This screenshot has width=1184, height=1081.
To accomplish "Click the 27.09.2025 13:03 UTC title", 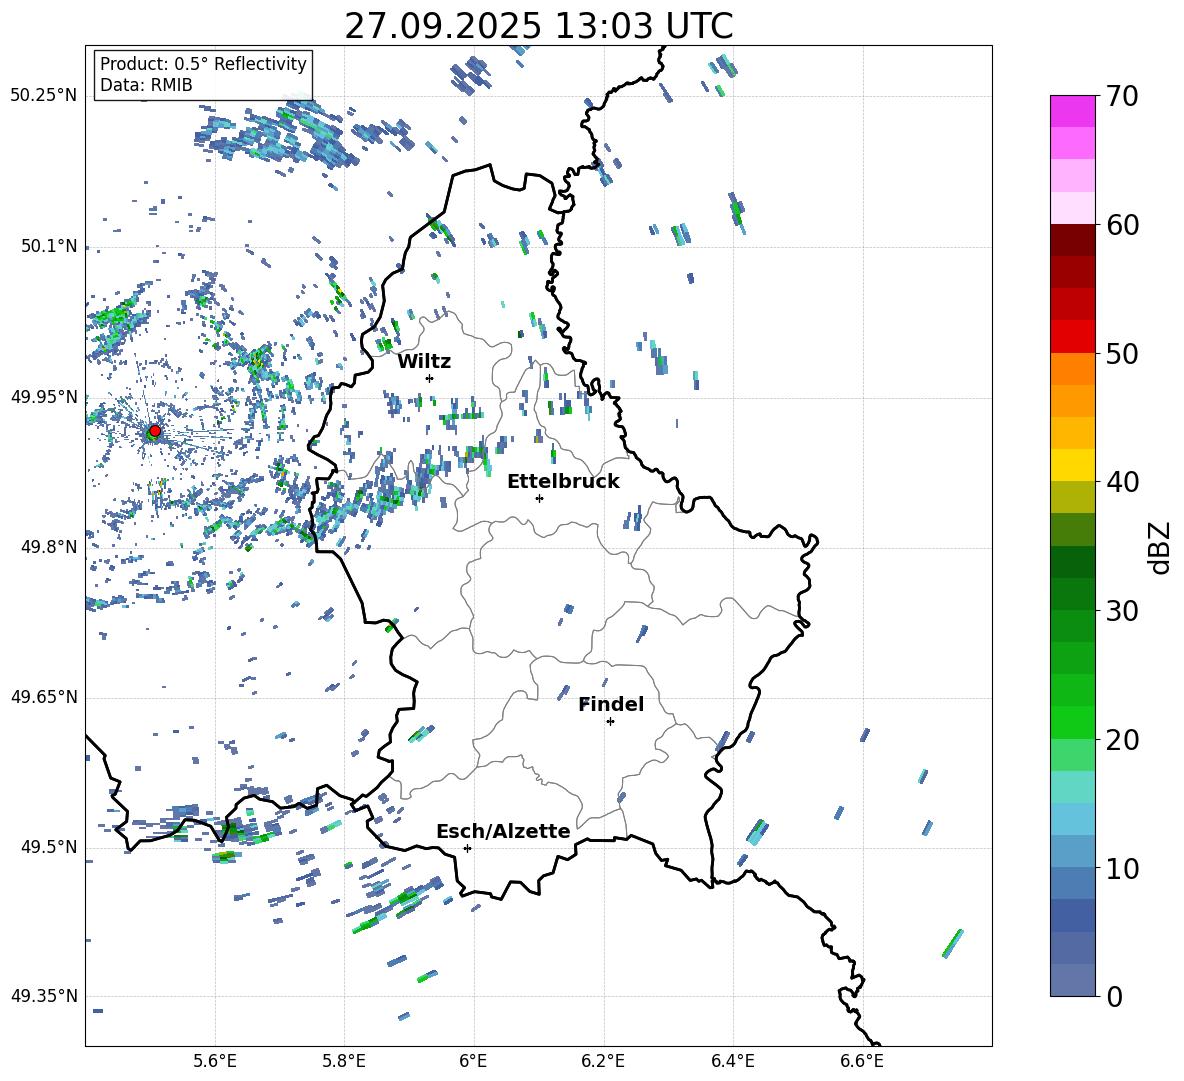I will (538, 26).
